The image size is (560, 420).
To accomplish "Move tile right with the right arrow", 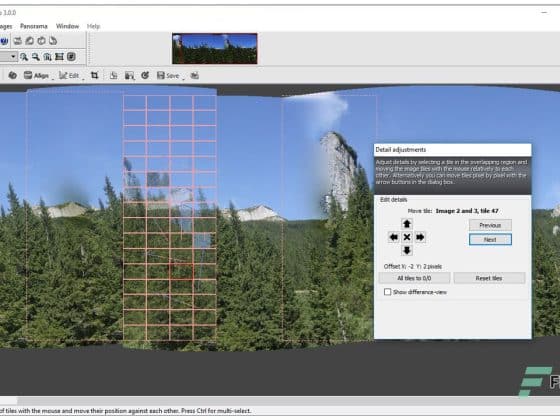I will [x=420, y=237].
